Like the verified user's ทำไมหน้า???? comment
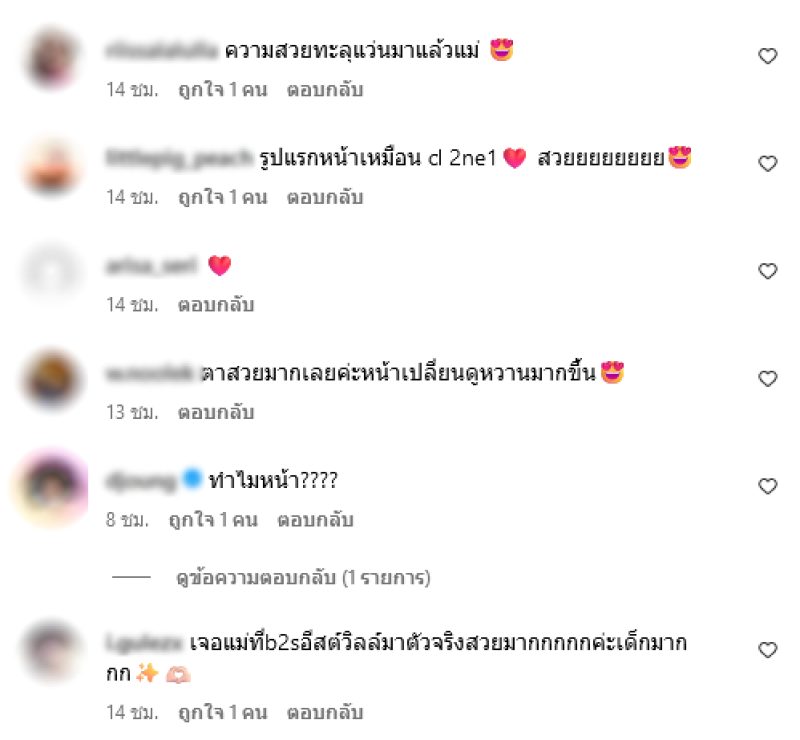The height and width of the screenshot is (740, 800). (x=767, y=486)
